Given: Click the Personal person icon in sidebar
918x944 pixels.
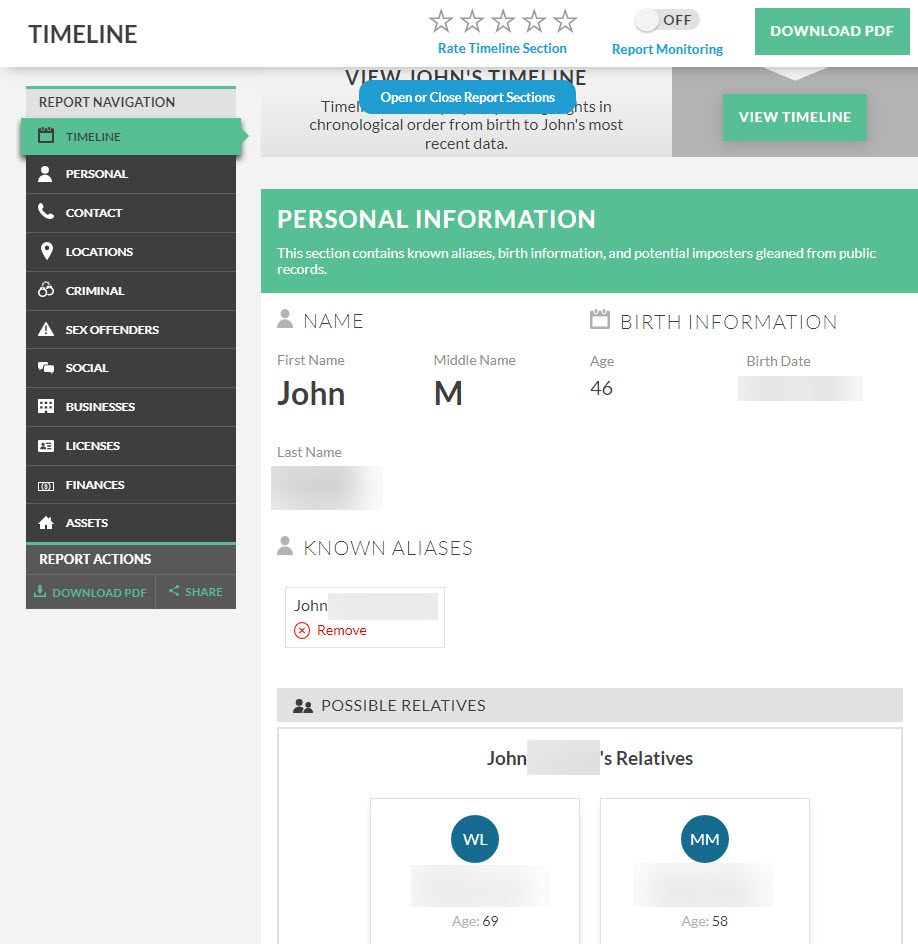Looking at the screenshot, I should coord(45,173).
